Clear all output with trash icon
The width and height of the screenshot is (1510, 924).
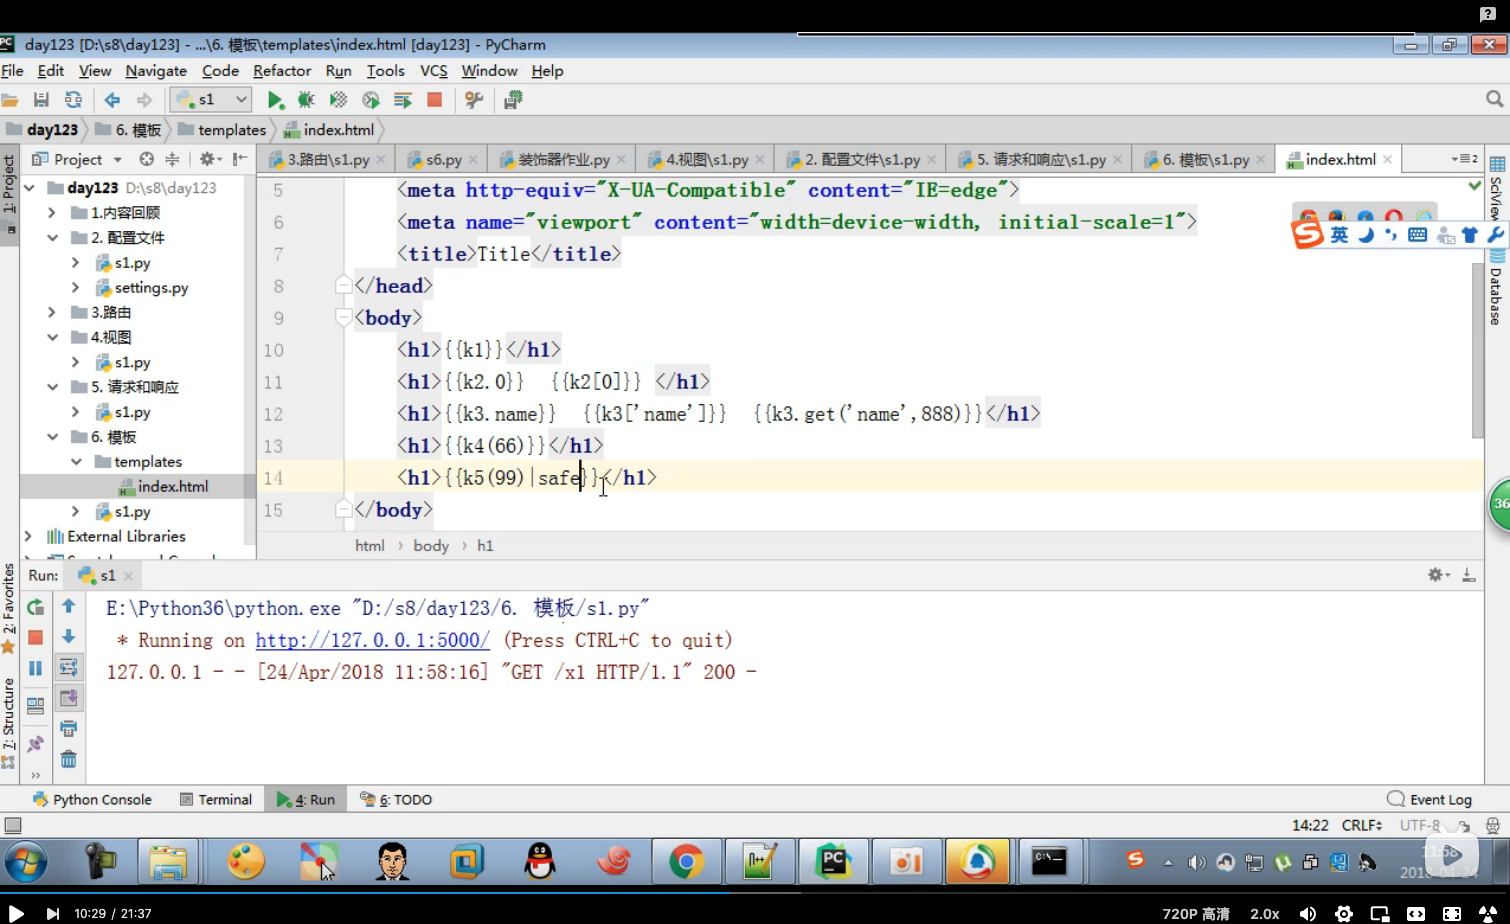tap(68, 759)
